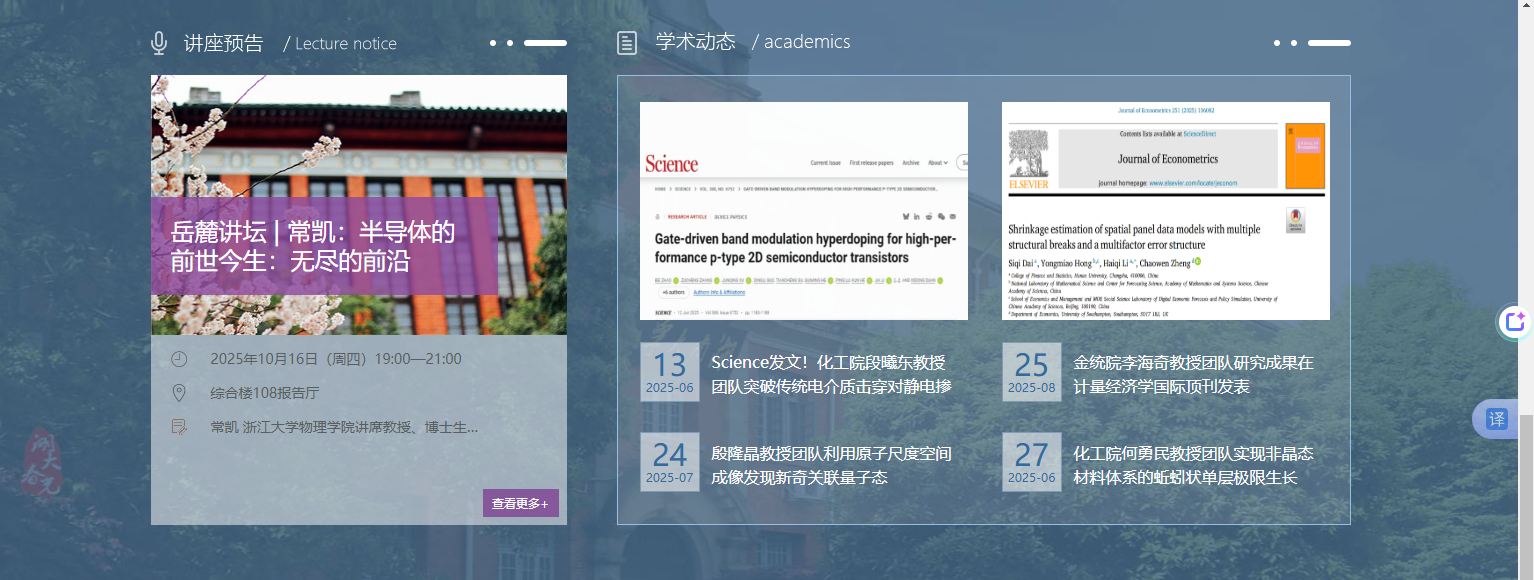Click the 译 translate floating button
Image resolution: width=1534 pixels, height=580 pixels.
click(x=1496, y=419)
